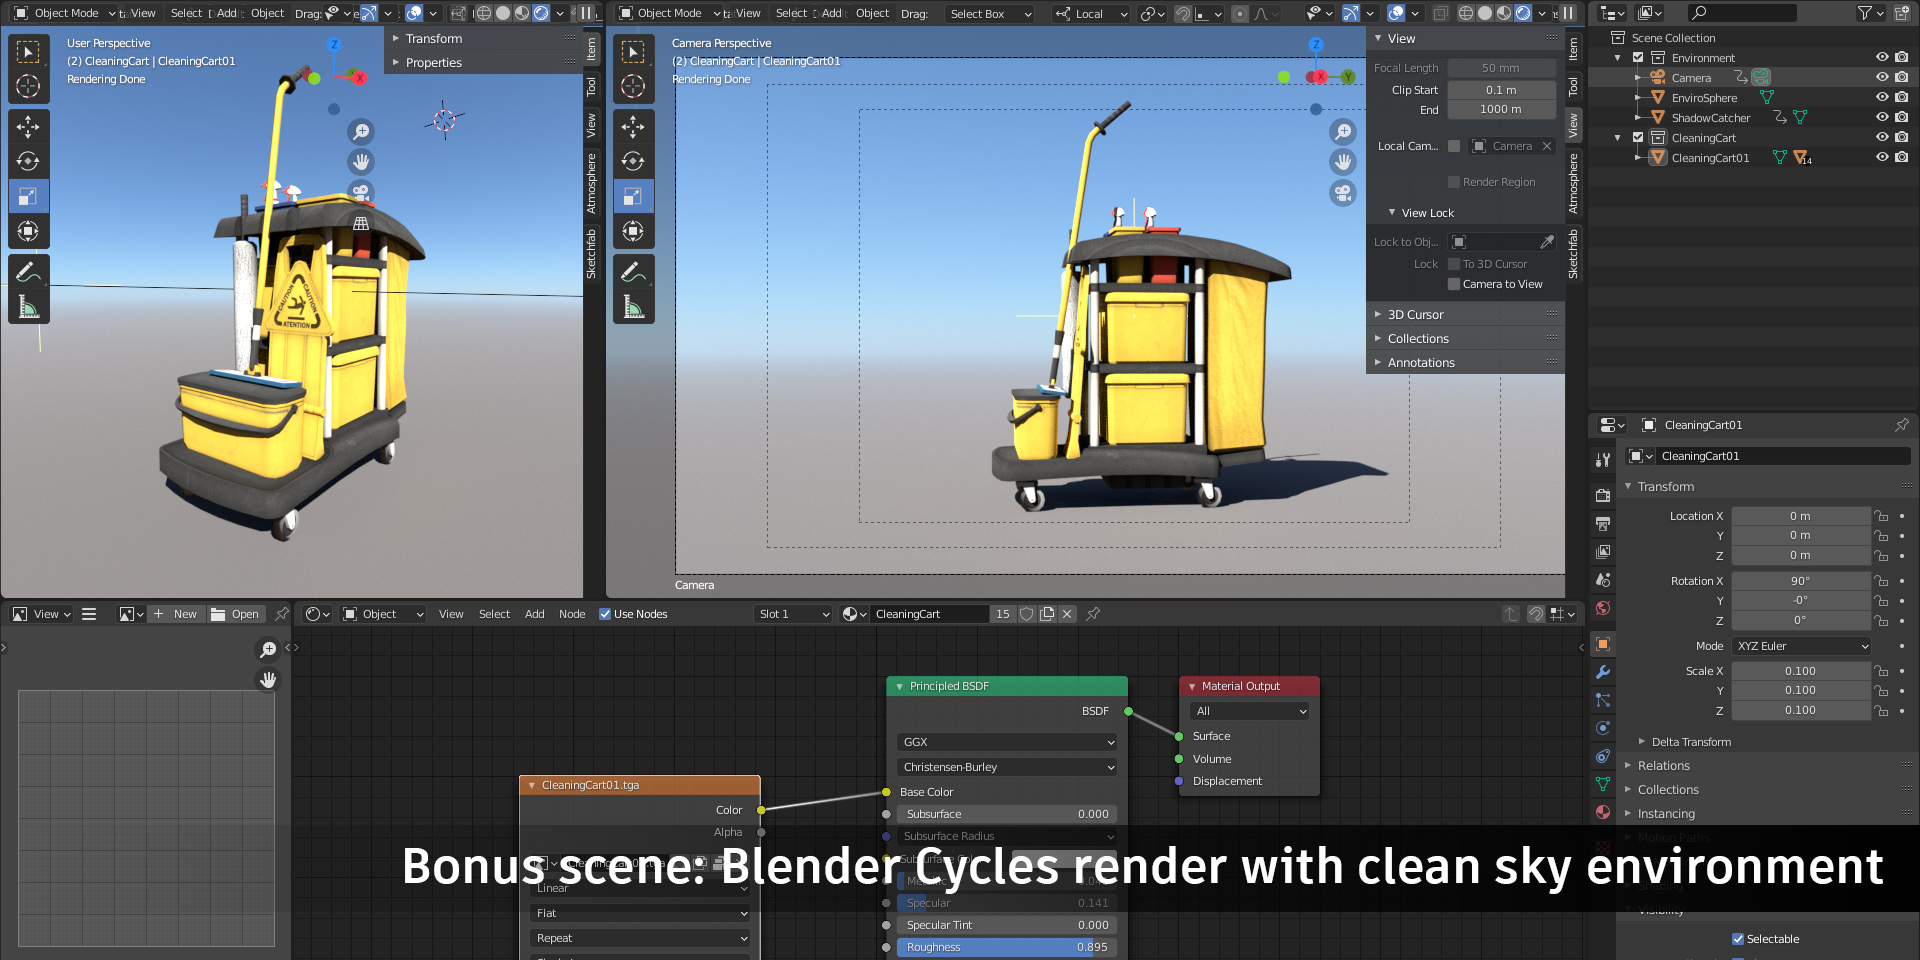Activate the Move tool in left viewport
The image size is (1920, 960).
click(x=28, y=126)
